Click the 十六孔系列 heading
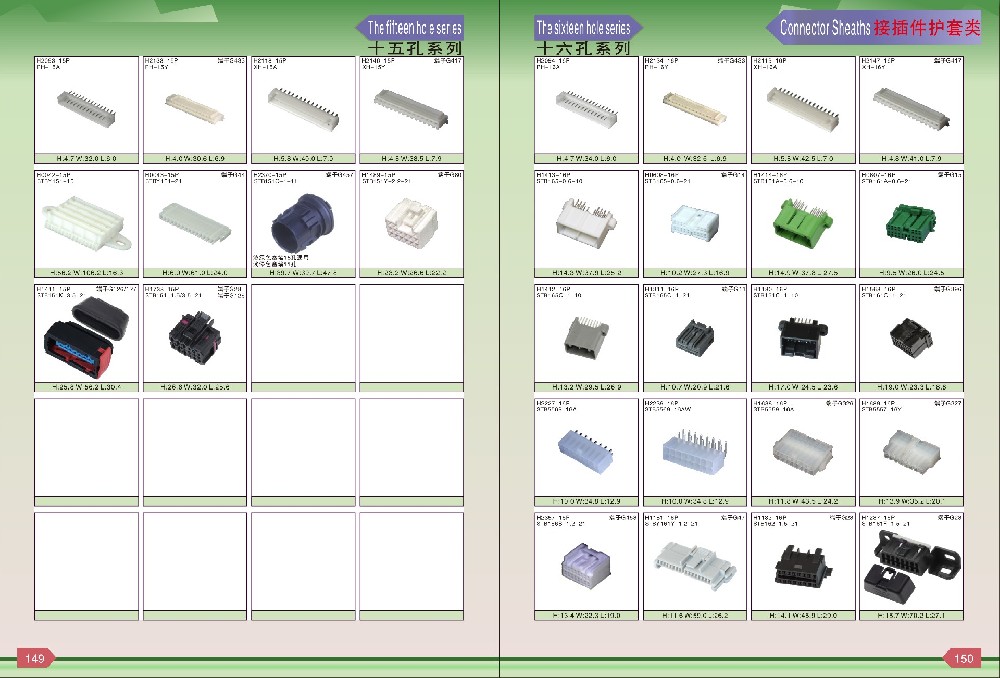 tap(583, 48)
